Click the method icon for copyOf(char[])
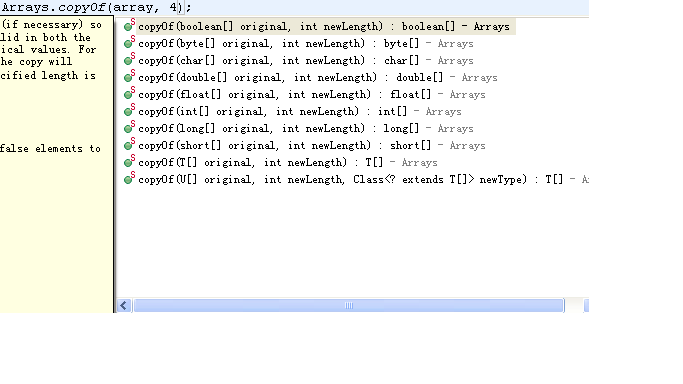The width and height of the screenshot is (683, 384). pos(129,60)
